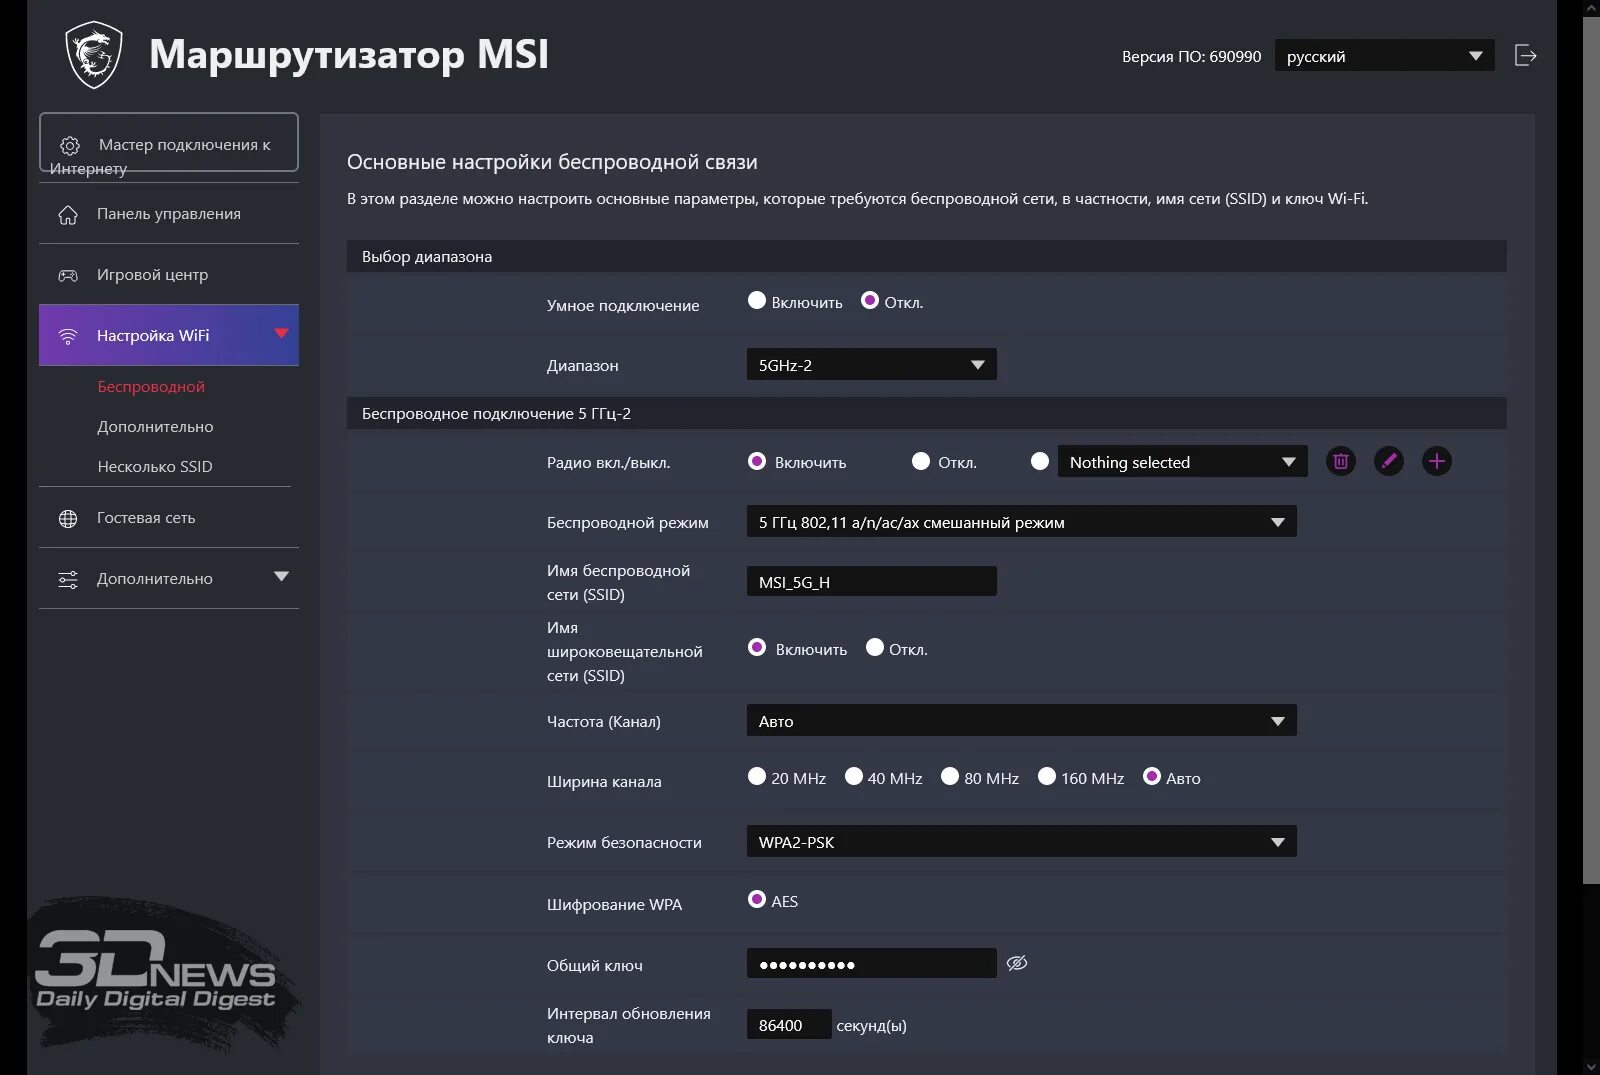Open Несколько SSID submenu page

tap(155, 467)
